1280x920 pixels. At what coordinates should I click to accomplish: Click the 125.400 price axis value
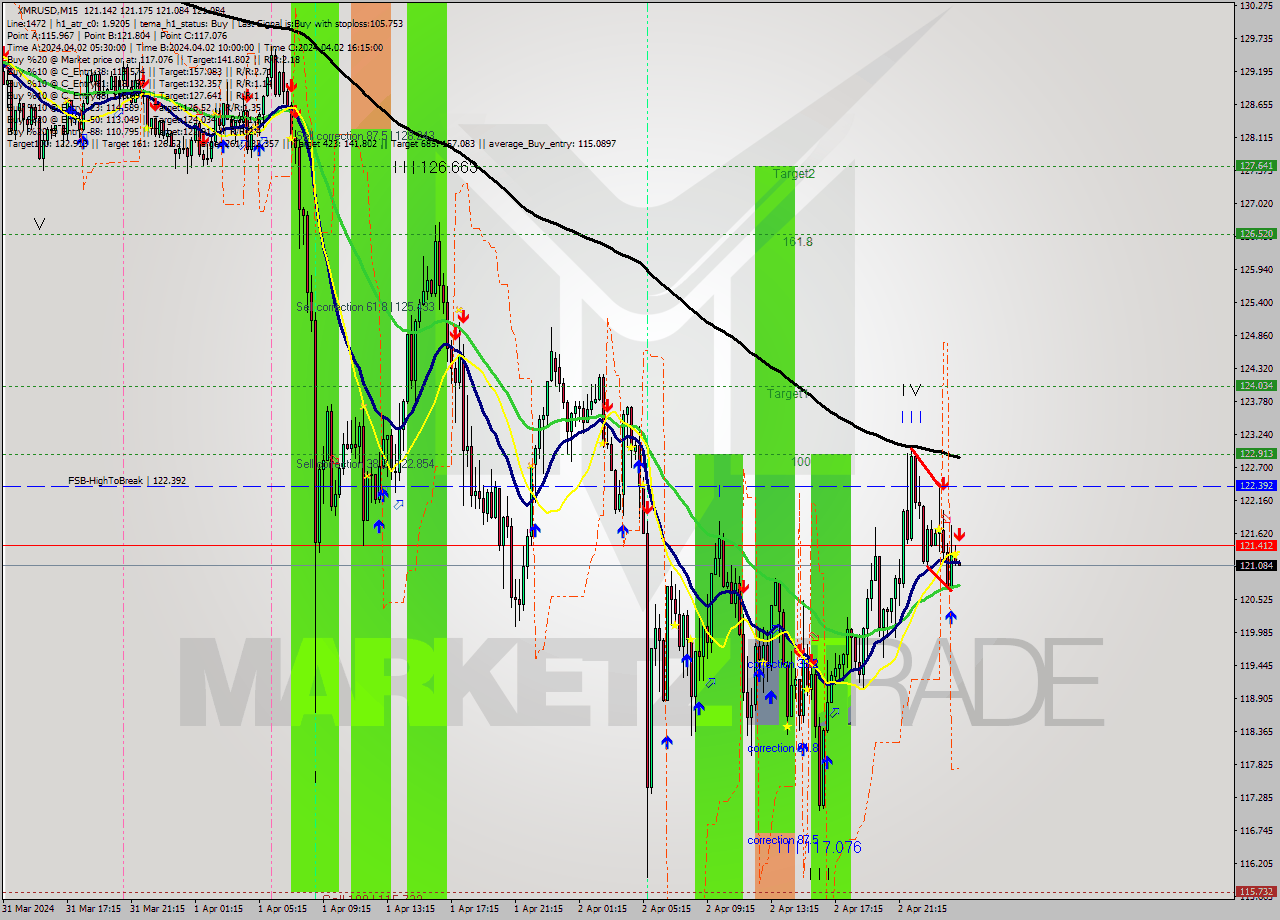coord(1257,303)
